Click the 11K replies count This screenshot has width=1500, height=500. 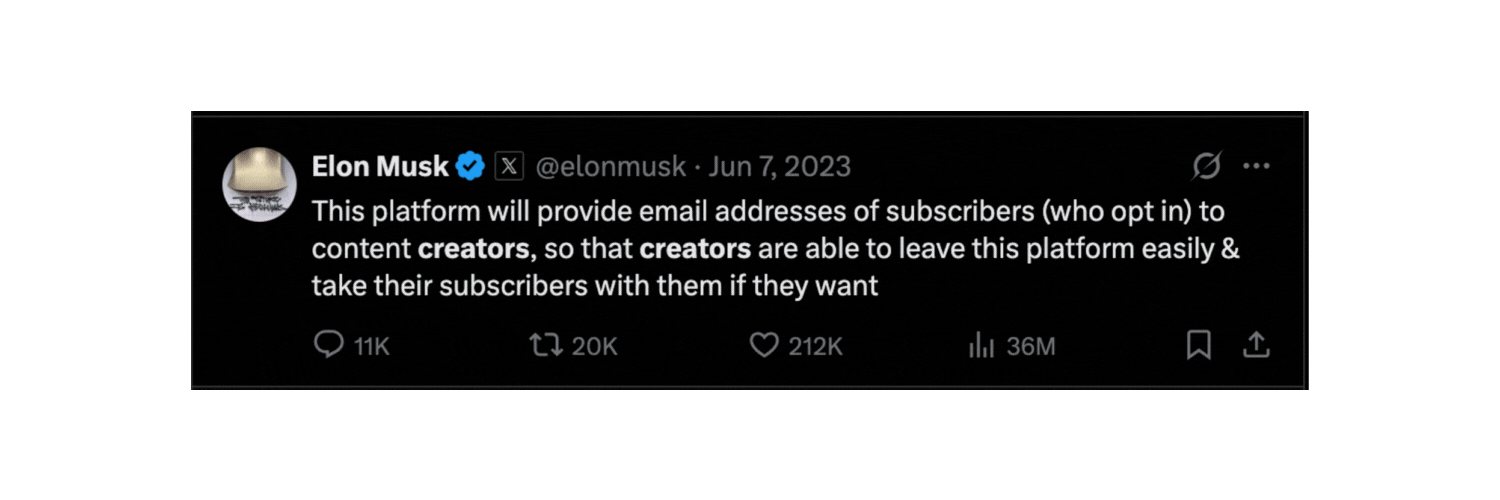coord(371,346)
